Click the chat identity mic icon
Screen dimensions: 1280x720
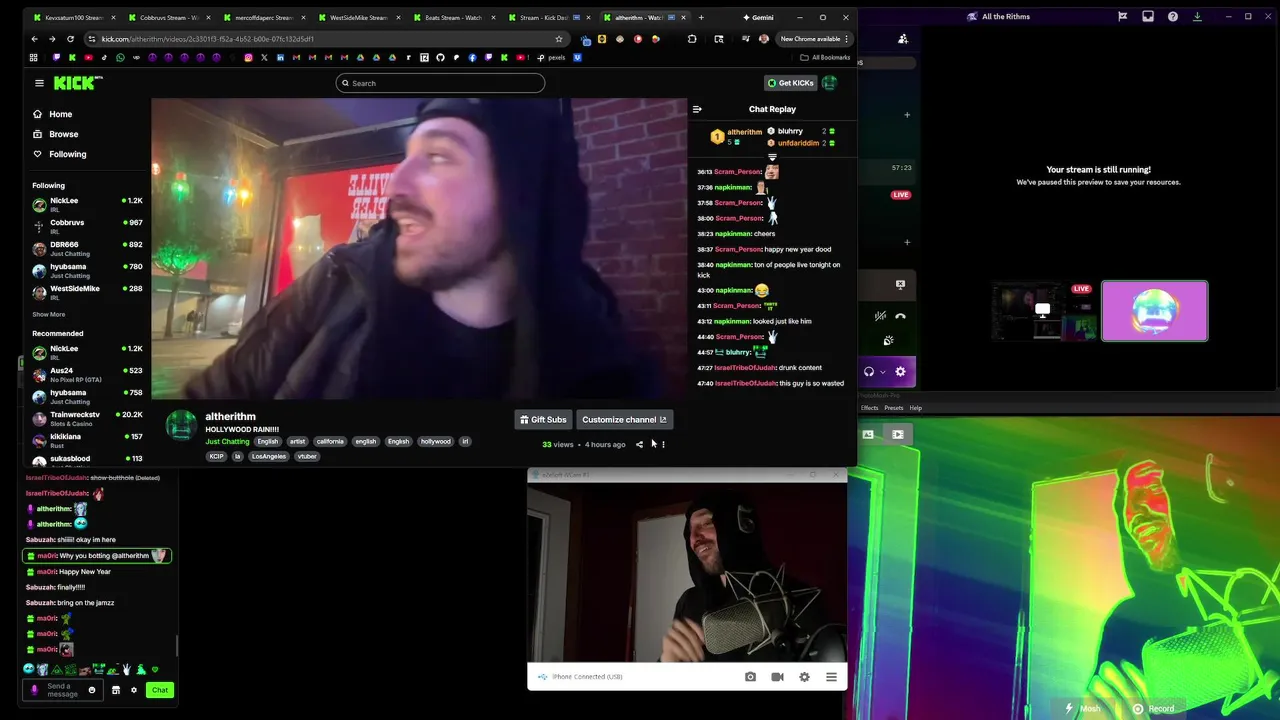34,690
